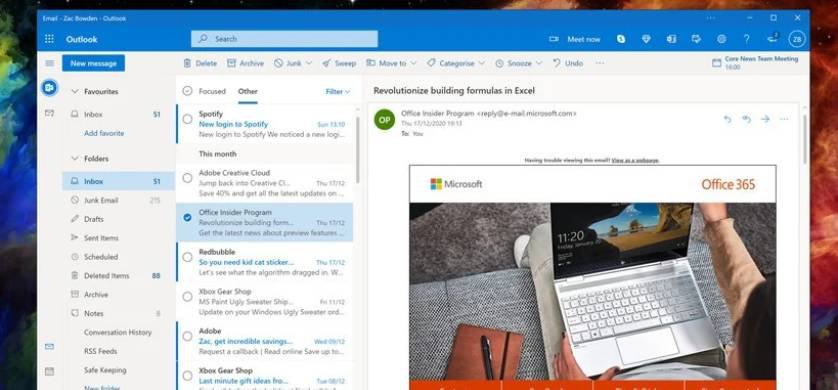Switch to the Focused tab
Viewport: 838px width, 390px height.
[x=212, y=91]
